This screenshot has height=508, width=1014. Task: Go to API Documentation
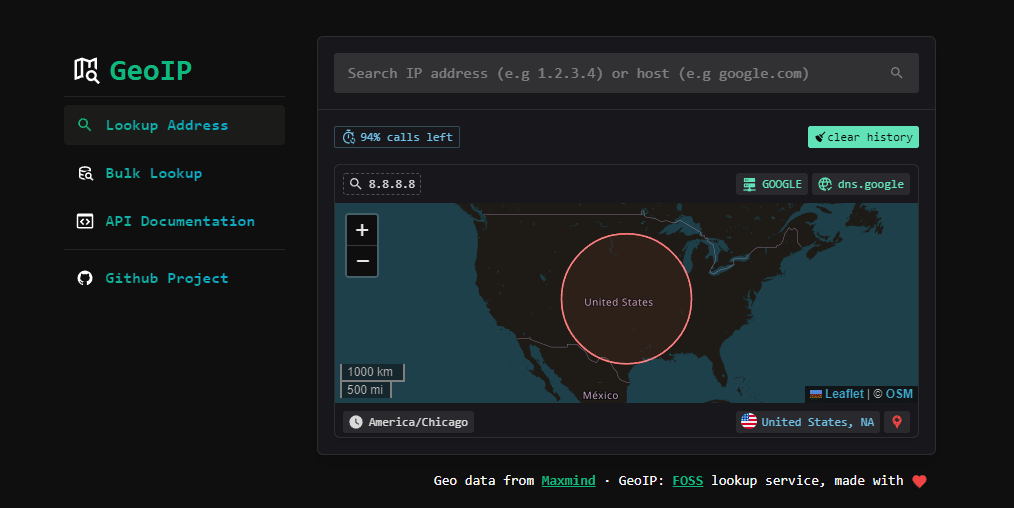(x=179, y=221)
